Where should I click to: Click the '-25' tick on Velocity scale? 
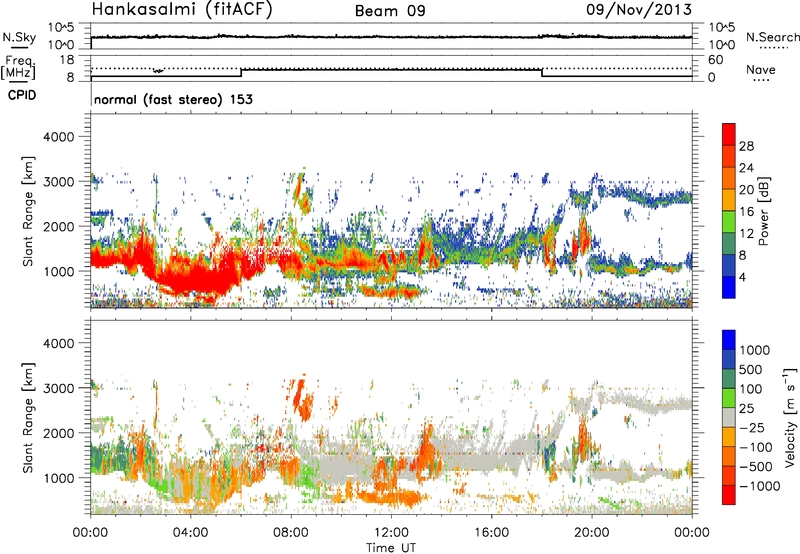click(752, 427)
